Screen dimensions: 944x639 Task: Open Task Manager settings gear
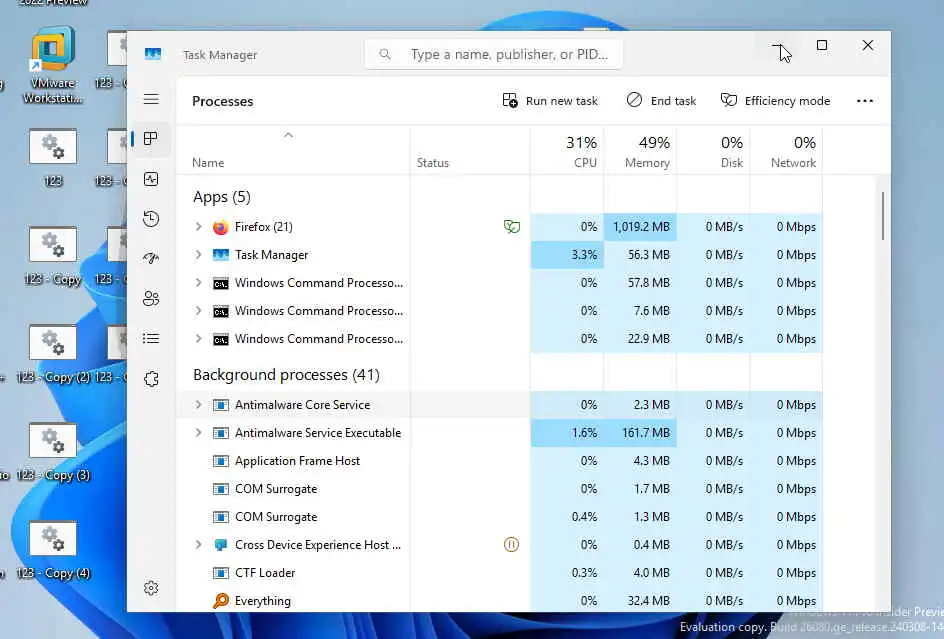click(151, 588)
